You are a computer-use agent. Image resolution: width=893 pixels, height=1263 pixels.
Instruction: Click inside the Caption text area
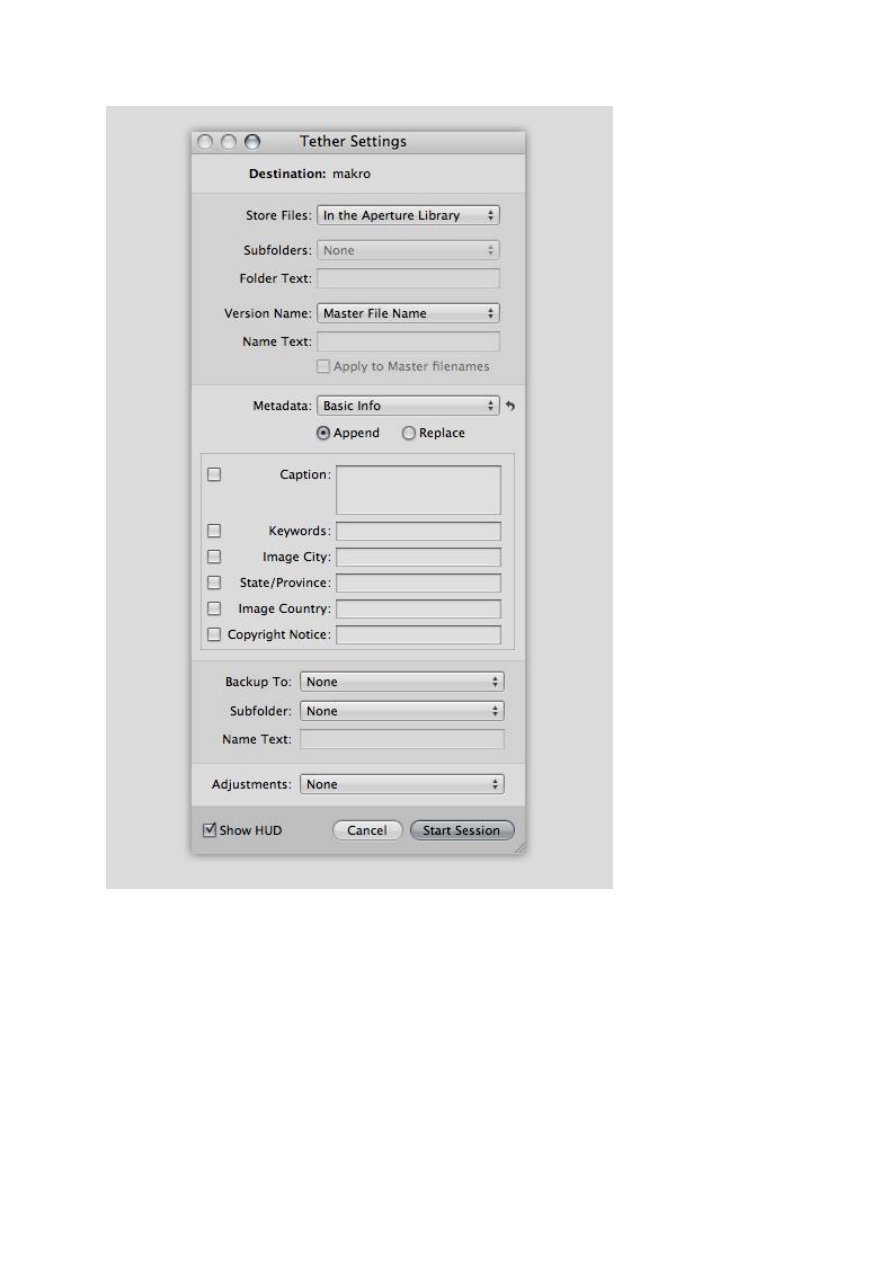[418, 490]
